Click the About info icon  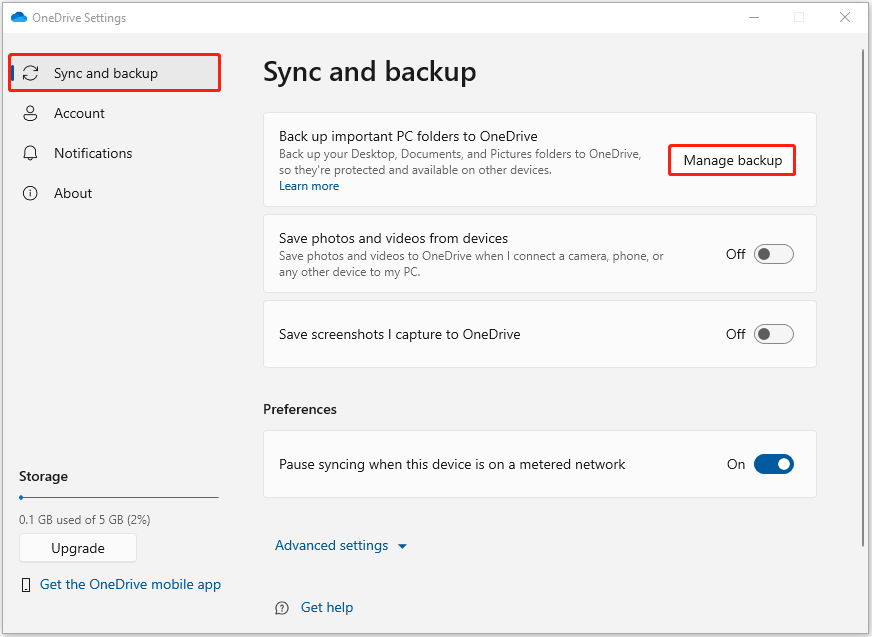tap(30, 193)
